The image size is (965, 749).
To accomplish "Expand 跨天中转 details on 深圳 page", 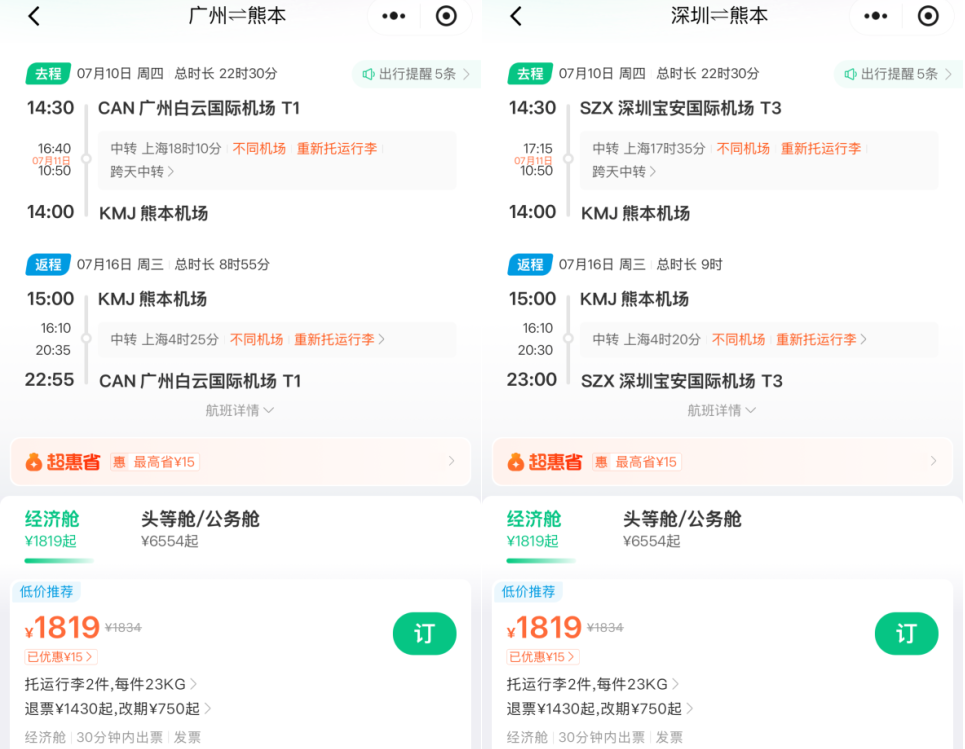I will (x=624, y=172).
